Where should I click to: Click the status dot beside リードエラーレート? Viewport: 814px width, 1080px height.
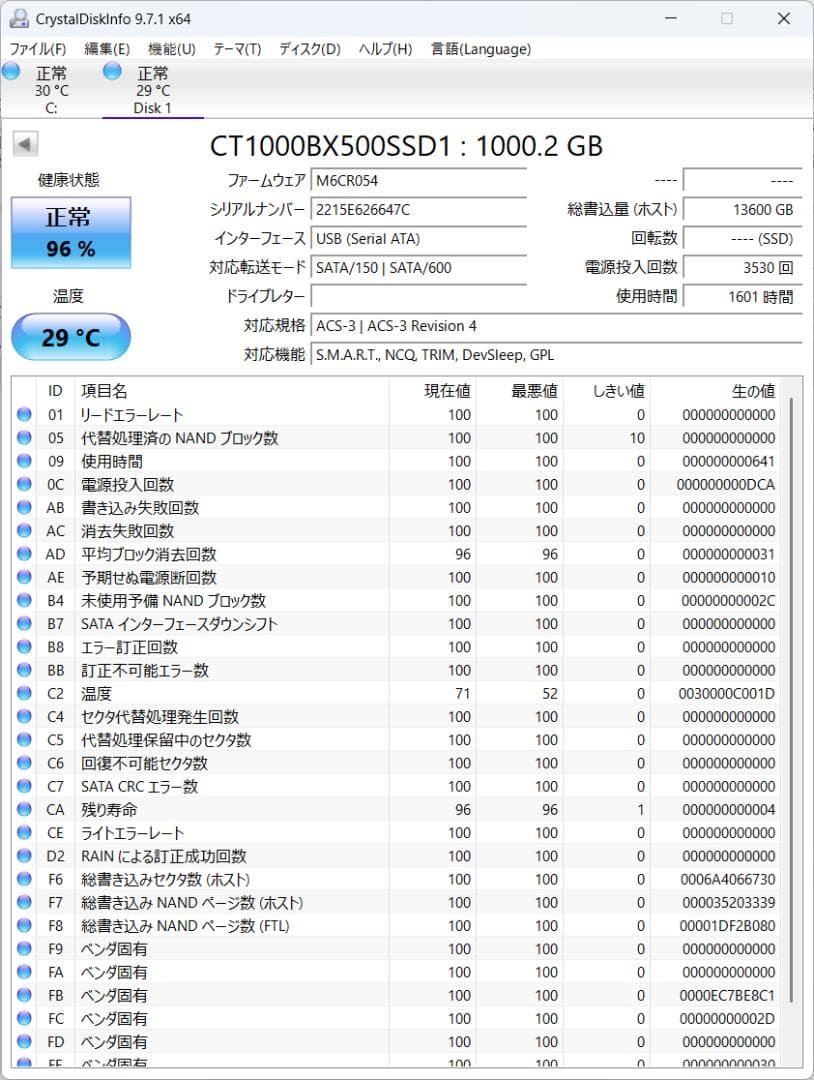coord(23,414)
